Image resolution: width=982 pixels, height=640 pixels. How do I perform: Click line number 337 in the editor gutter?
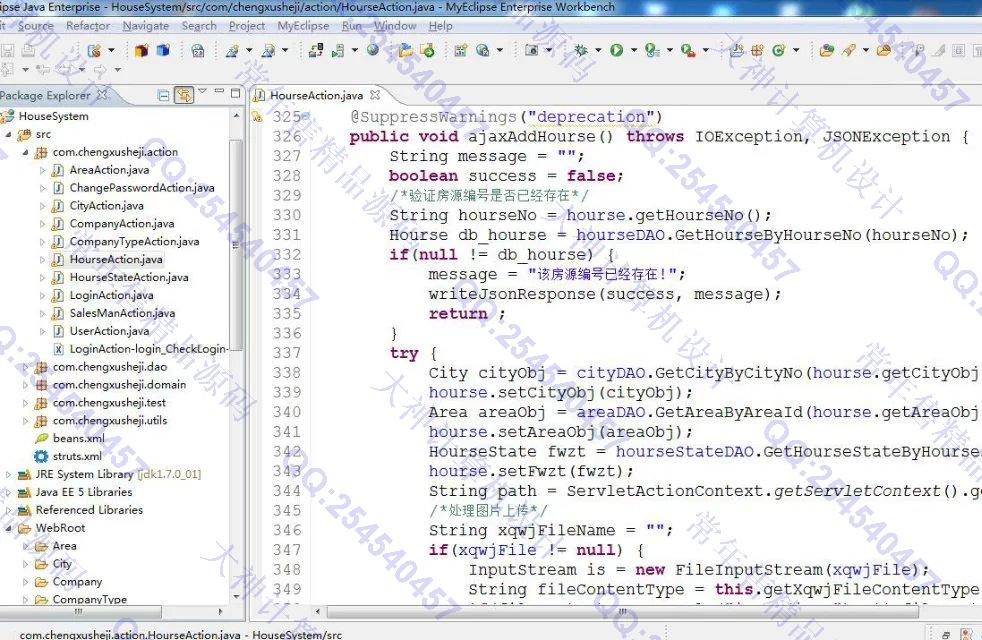pos(287,353)
